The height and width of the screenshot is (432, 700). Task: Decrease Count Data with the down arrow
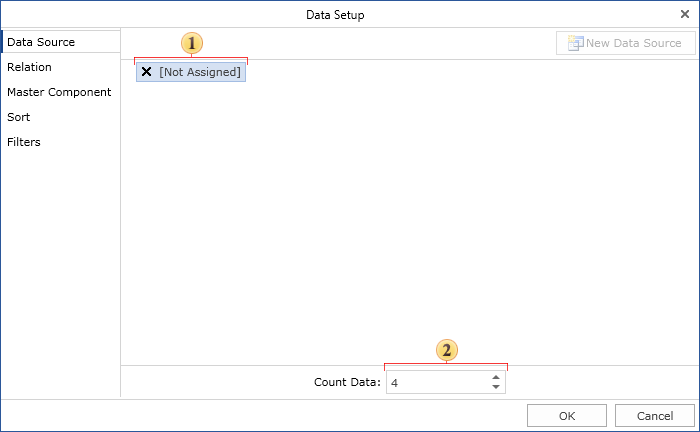[x=496, y=387]
